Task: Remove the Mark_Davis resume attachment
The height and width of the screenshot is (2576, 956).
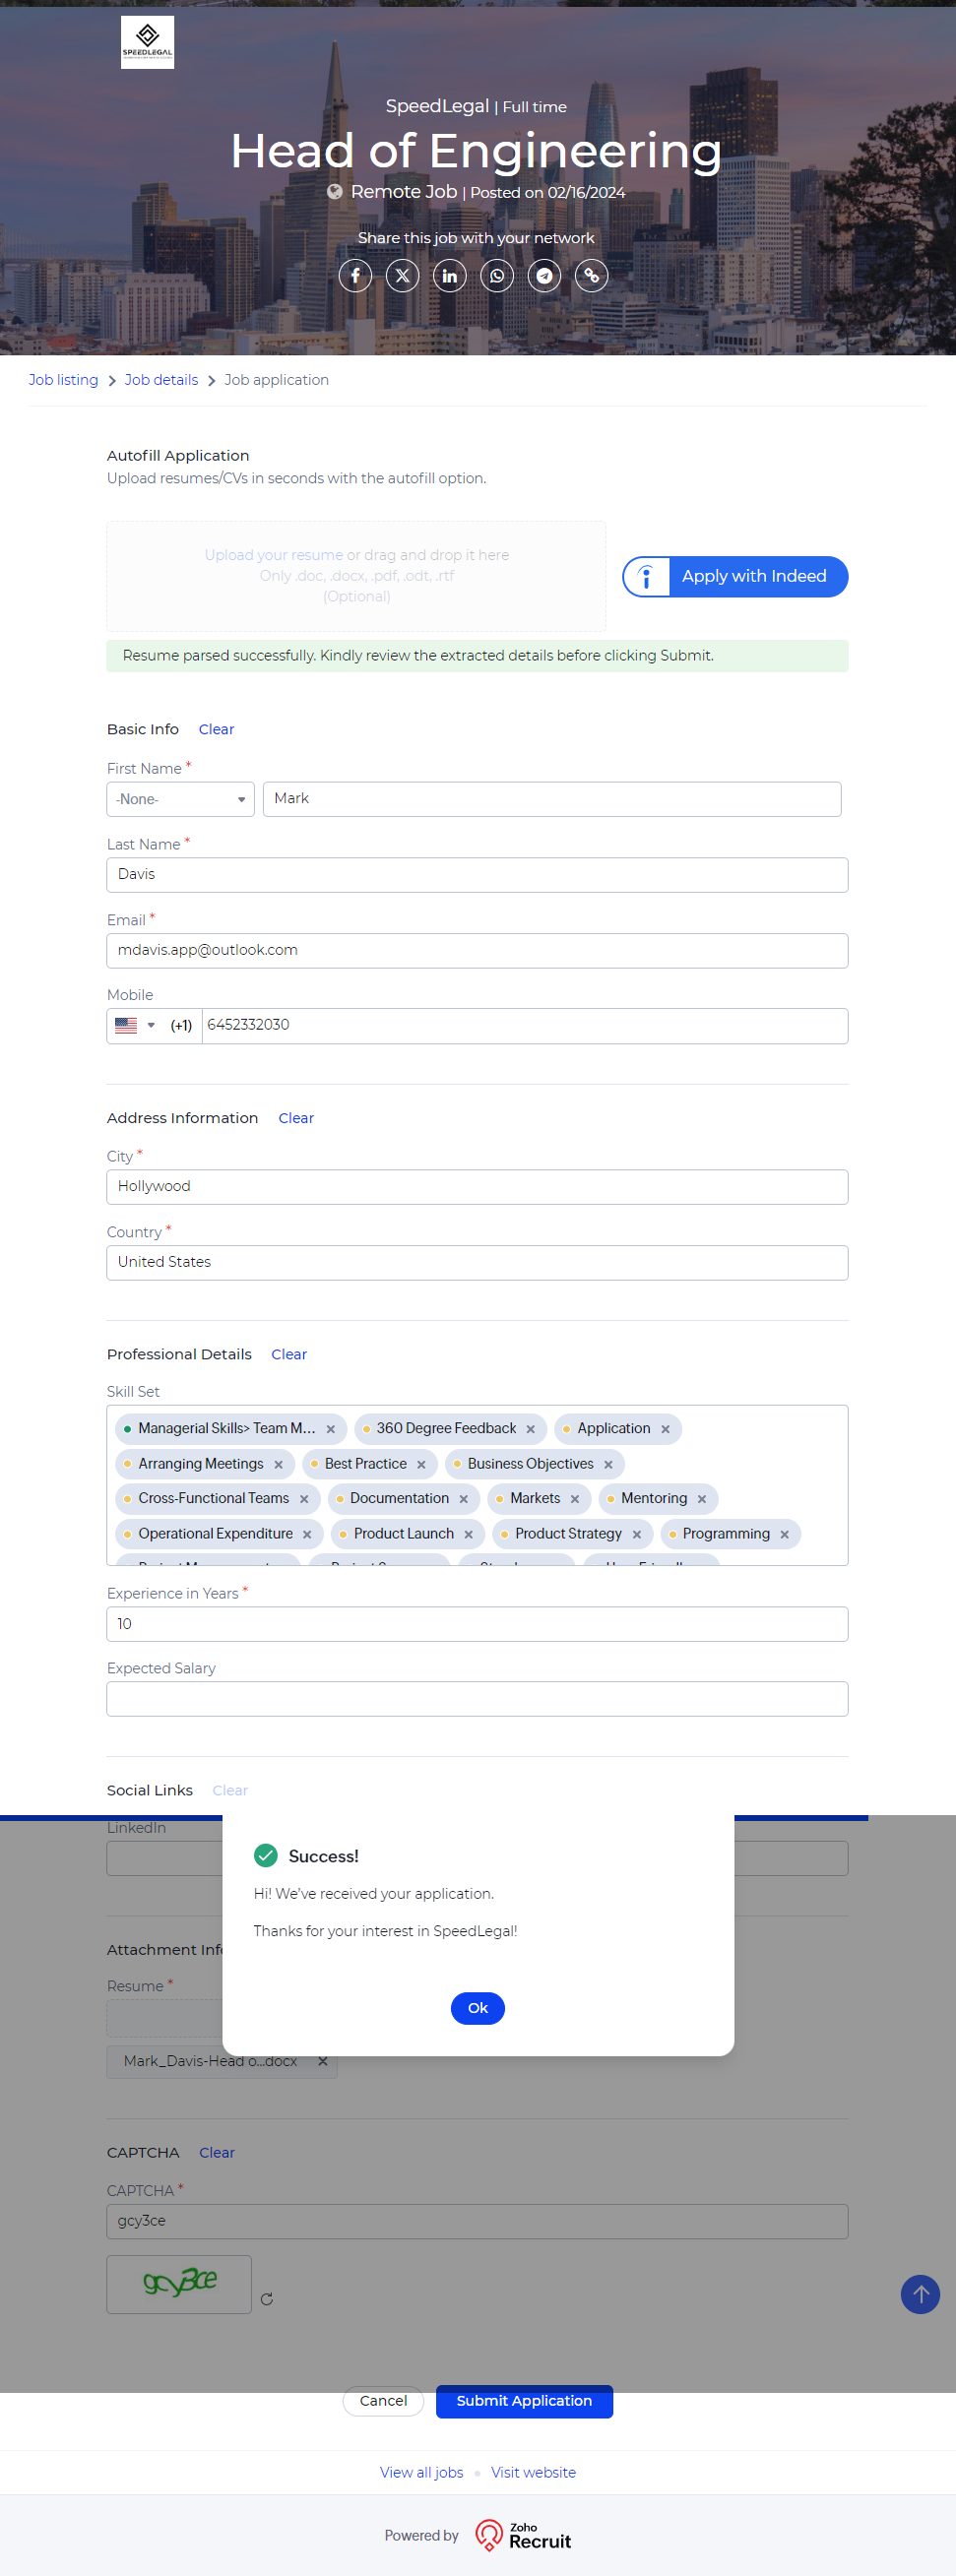Action: (322, 2061)
